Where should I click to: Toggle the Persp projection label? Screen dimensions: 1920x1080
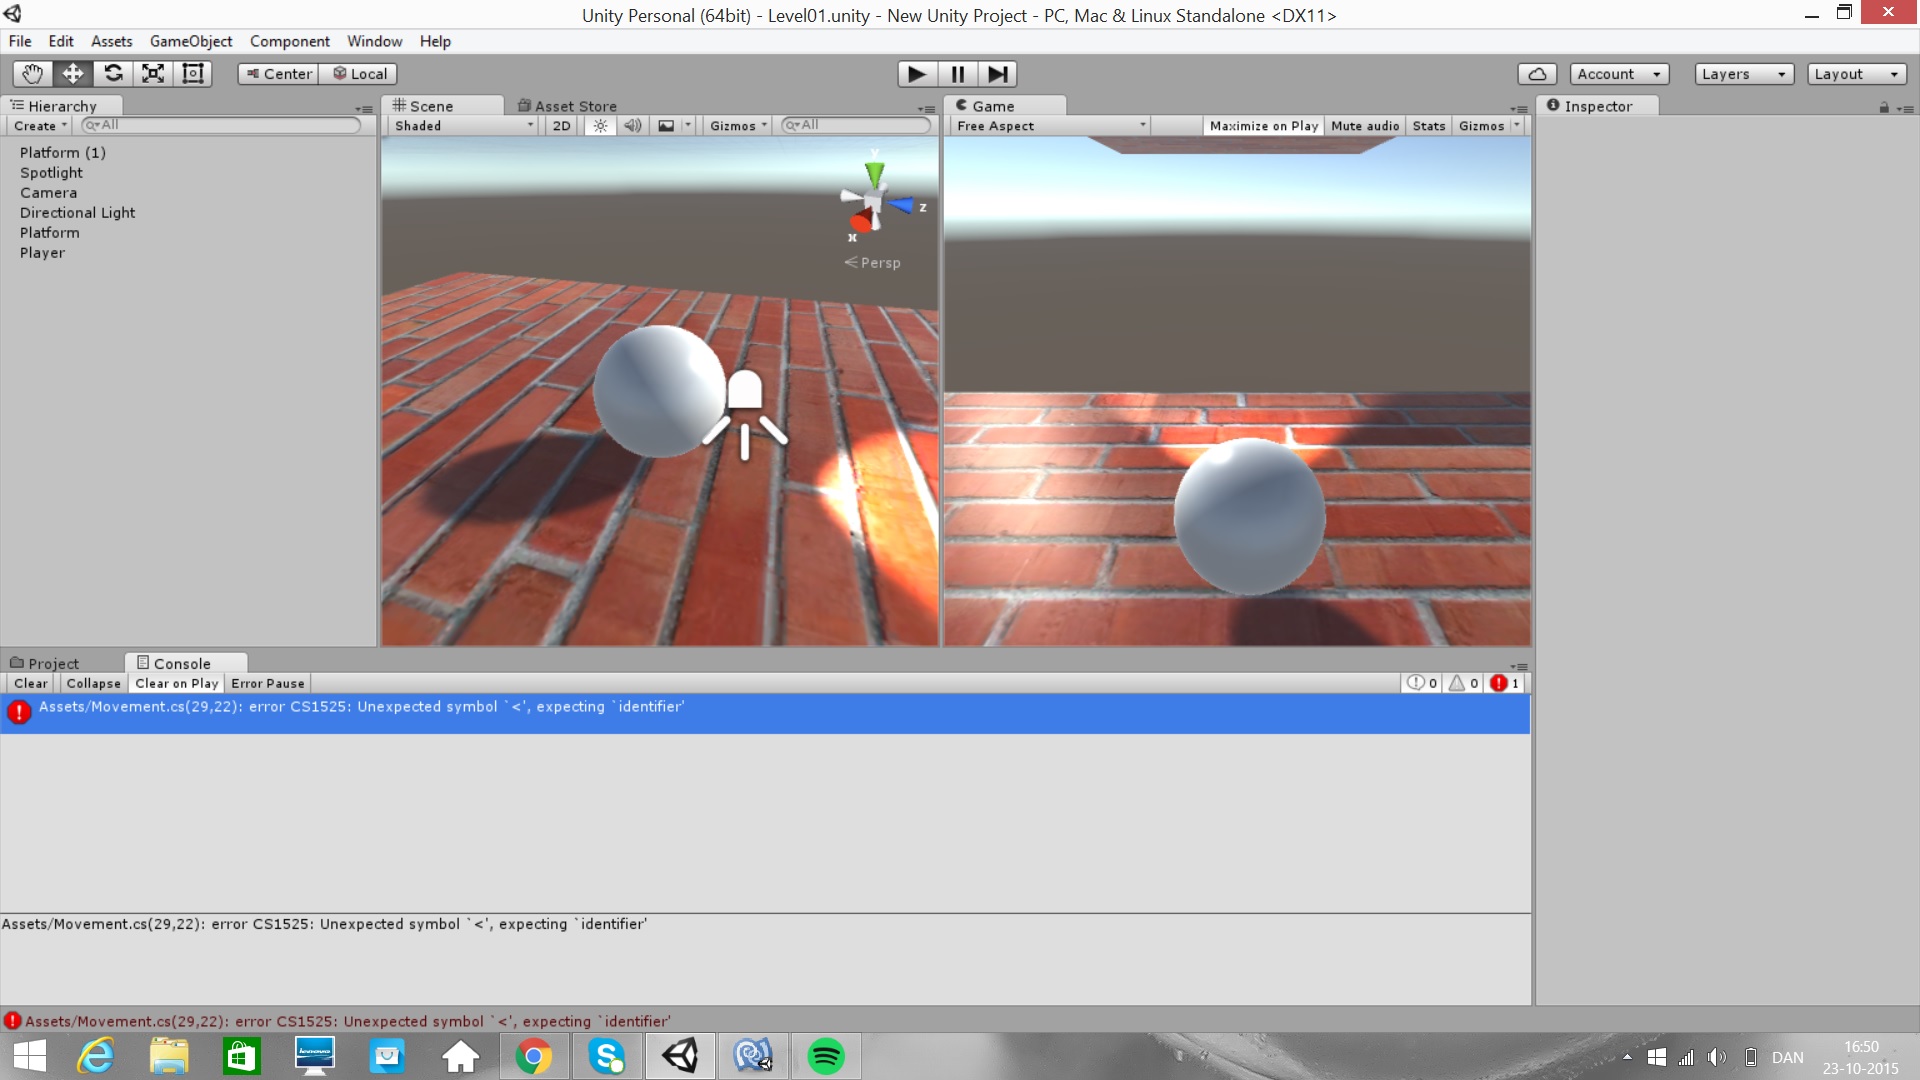[873, 263]
